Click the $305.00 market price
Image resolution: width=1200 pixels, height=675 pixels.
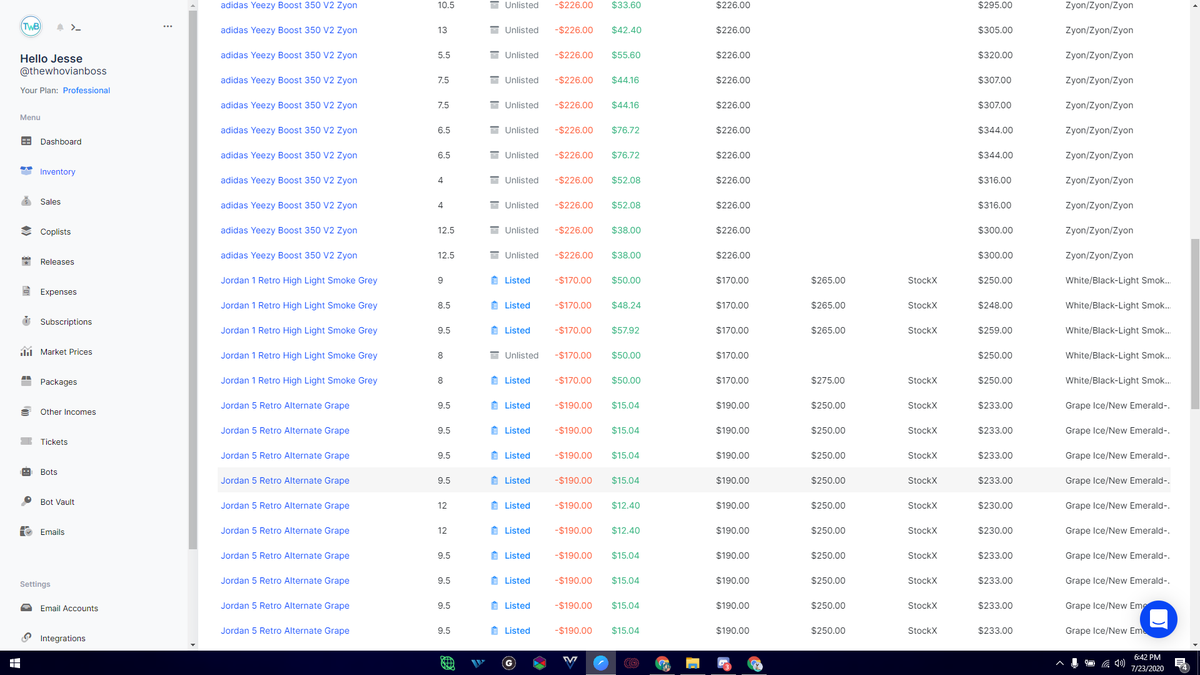(995, 30)
